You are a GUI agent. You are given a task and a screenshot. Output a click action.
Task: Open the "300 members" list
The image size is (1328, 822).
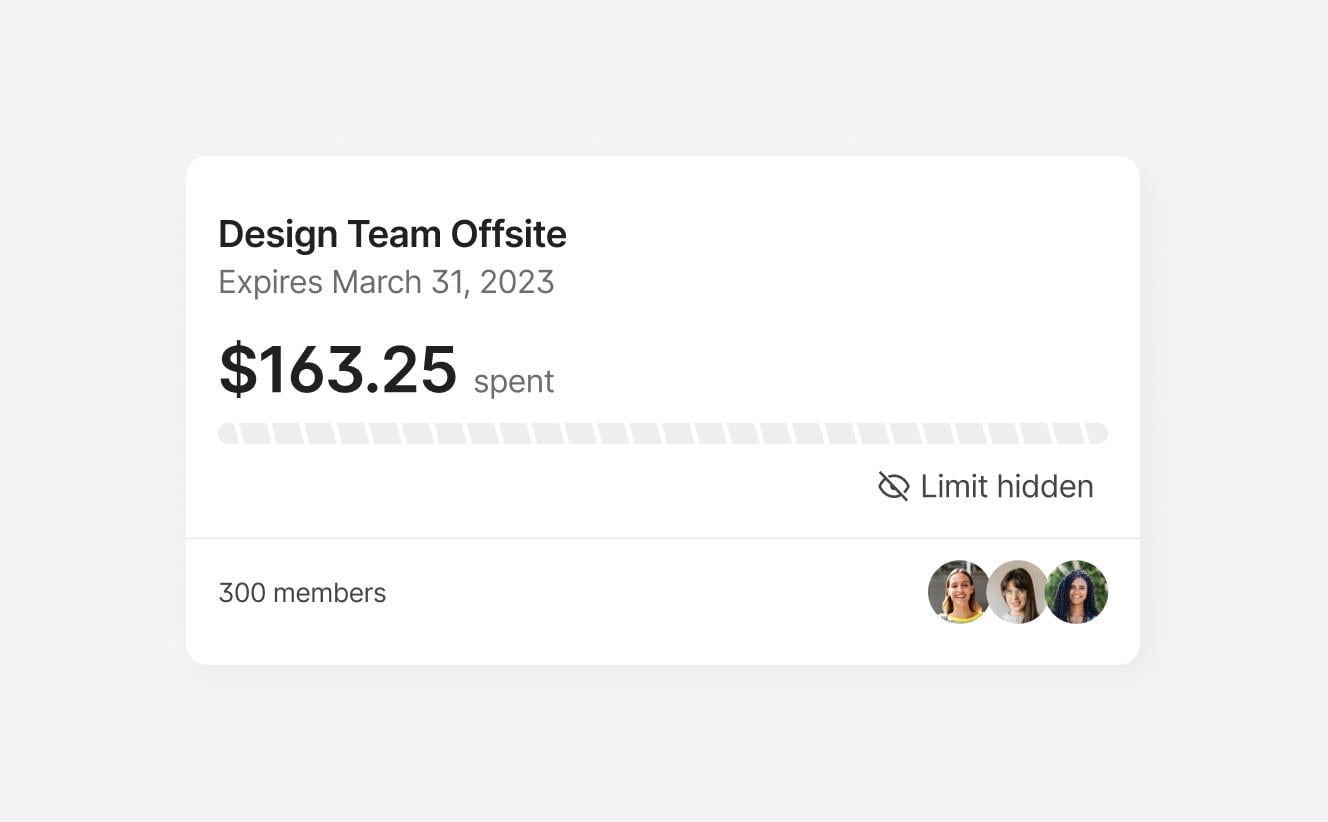pos(302,593)
